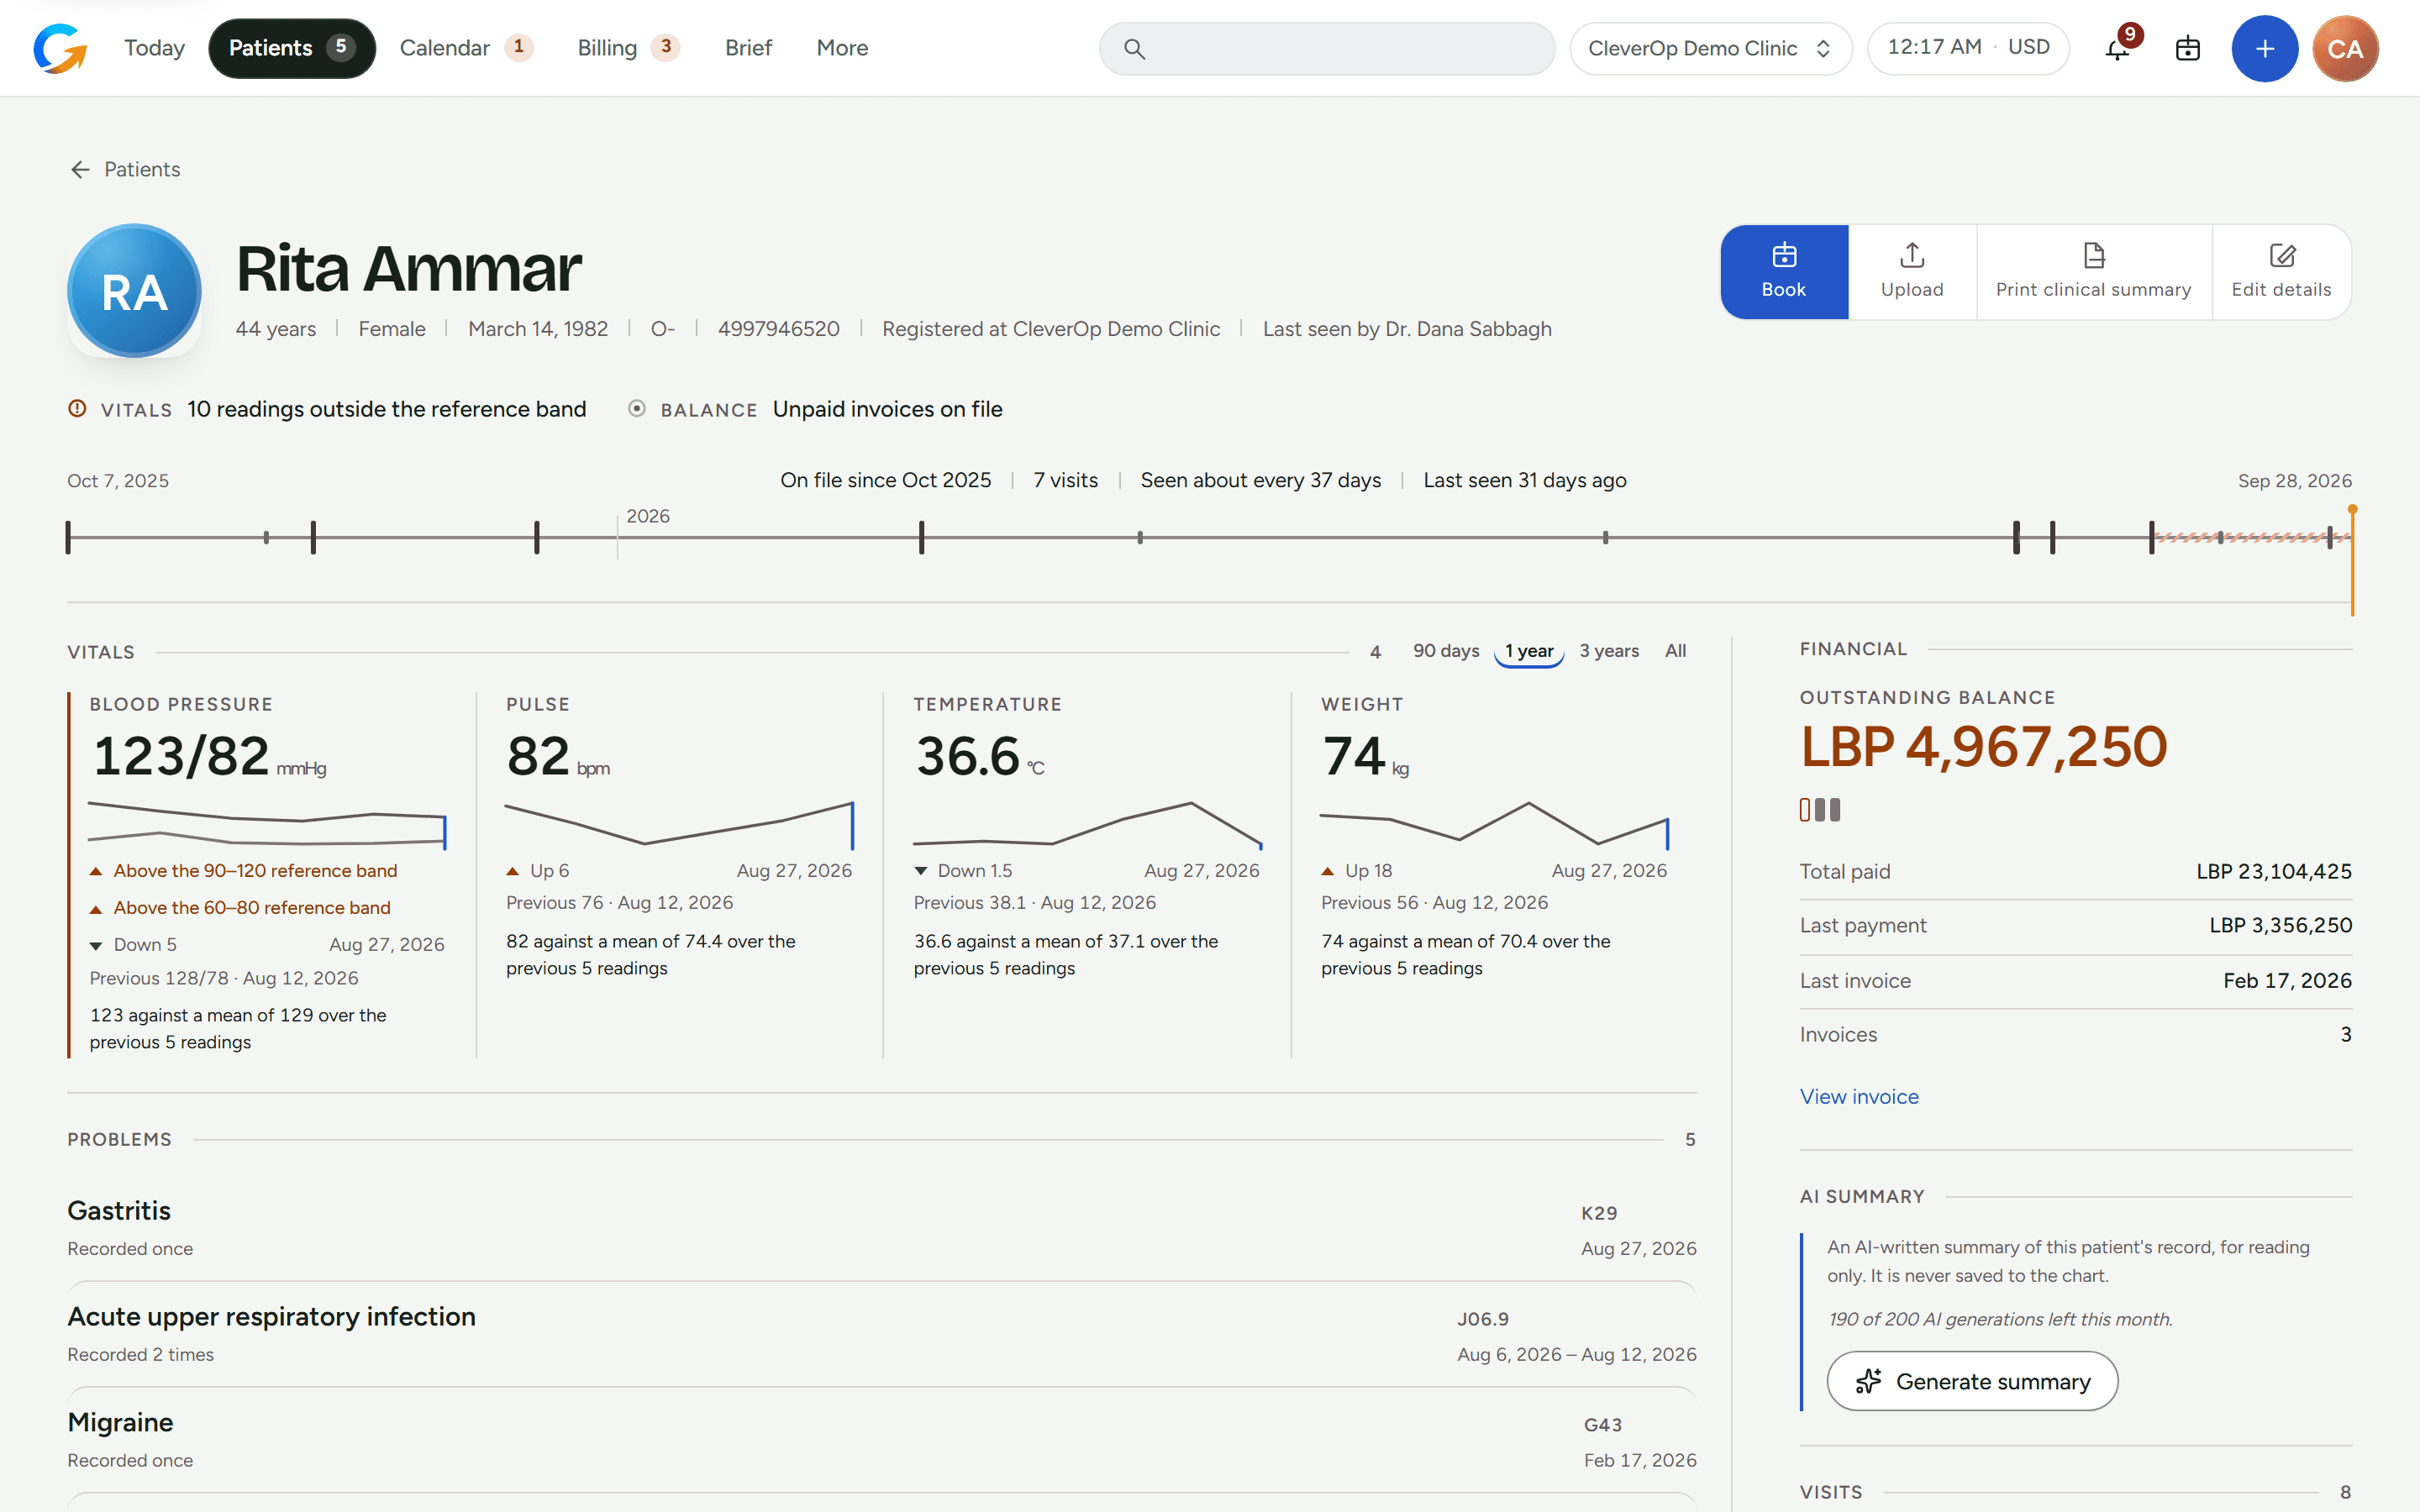Screen dimensions: 2420x1512
Task: Click the Generate summary button
Action: pos(1972,1381)
